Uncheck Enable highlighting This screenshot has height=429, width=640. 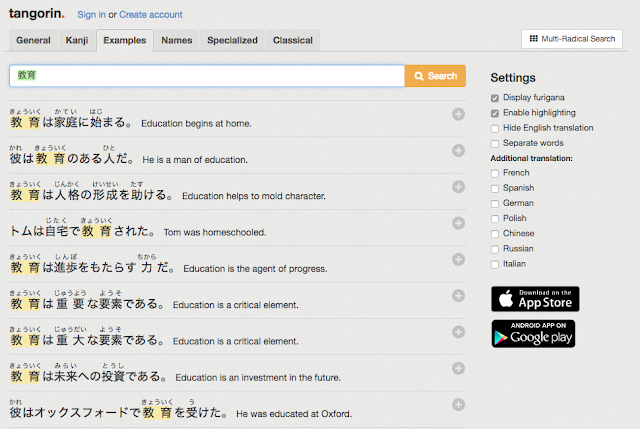coord(495,113)
